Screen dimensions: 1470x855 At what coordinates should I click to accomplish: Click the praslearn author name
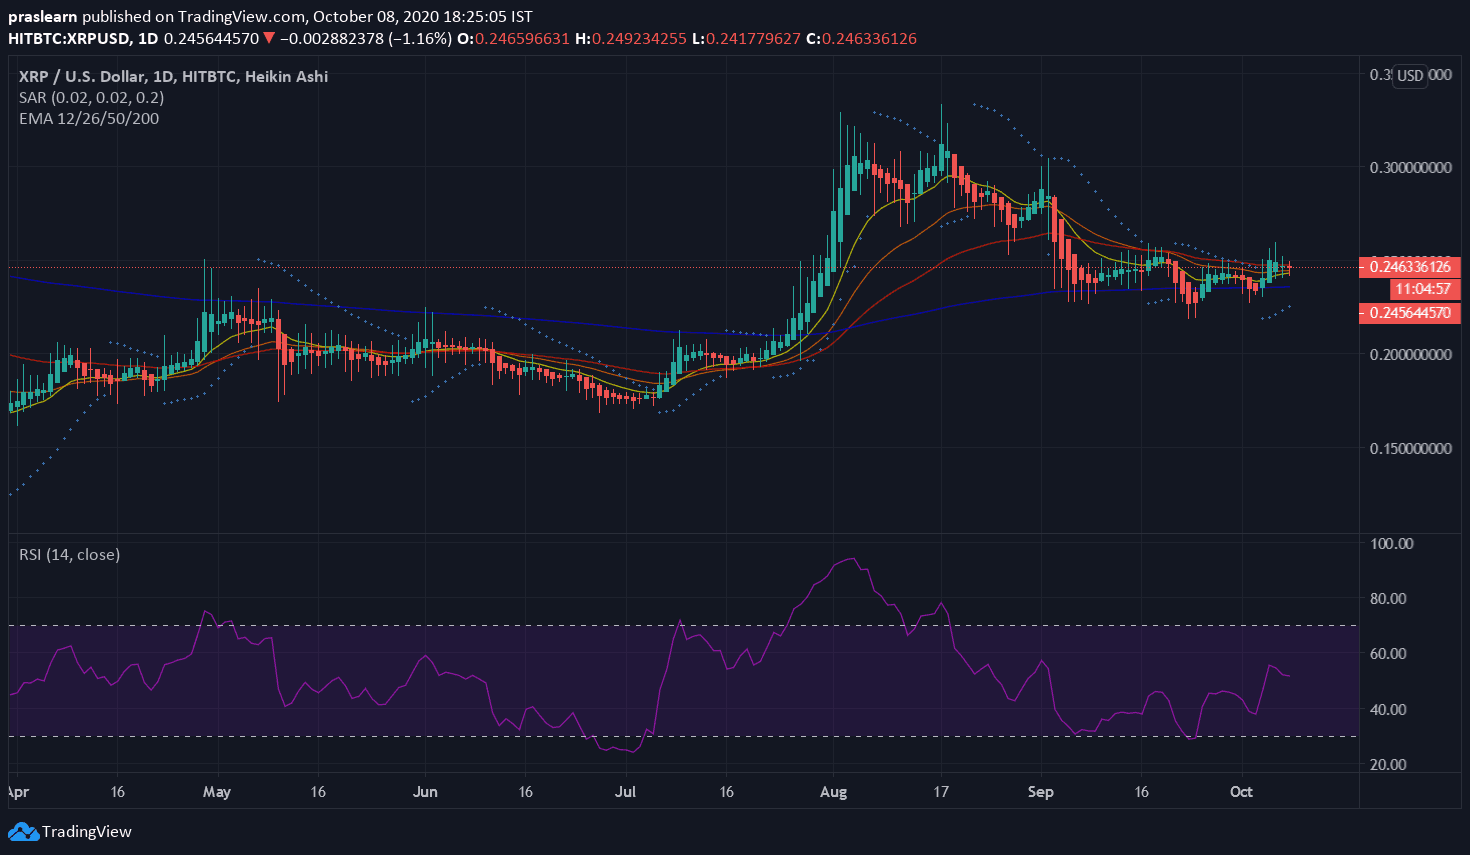pyautogui.click(x=42, y=17)
